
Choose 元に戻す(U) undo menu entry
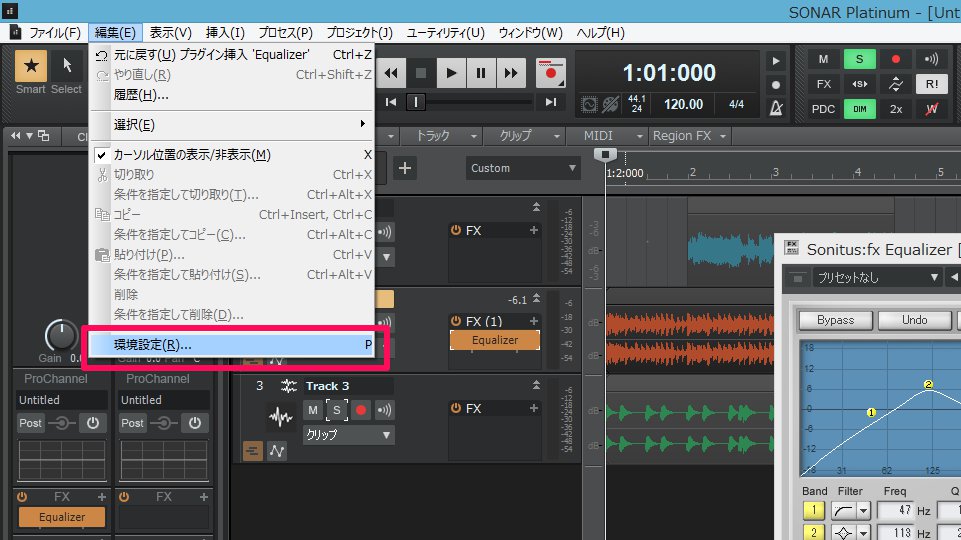232,55
